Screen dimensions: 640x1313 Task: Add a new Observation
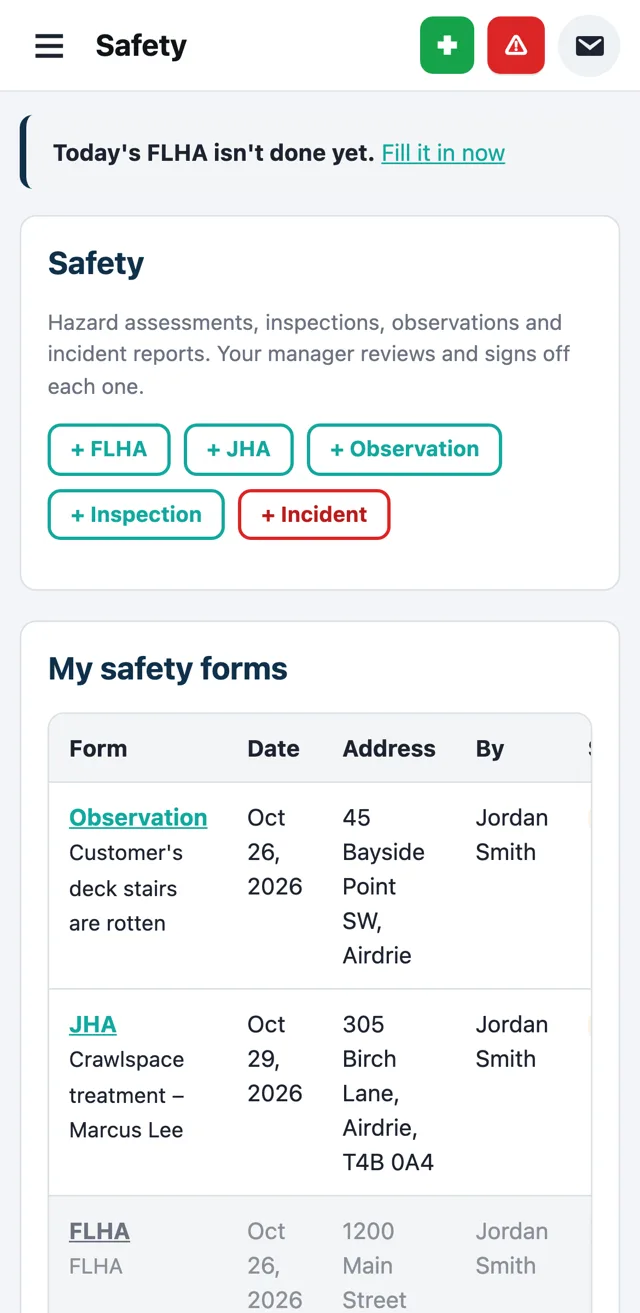point(404,449)
